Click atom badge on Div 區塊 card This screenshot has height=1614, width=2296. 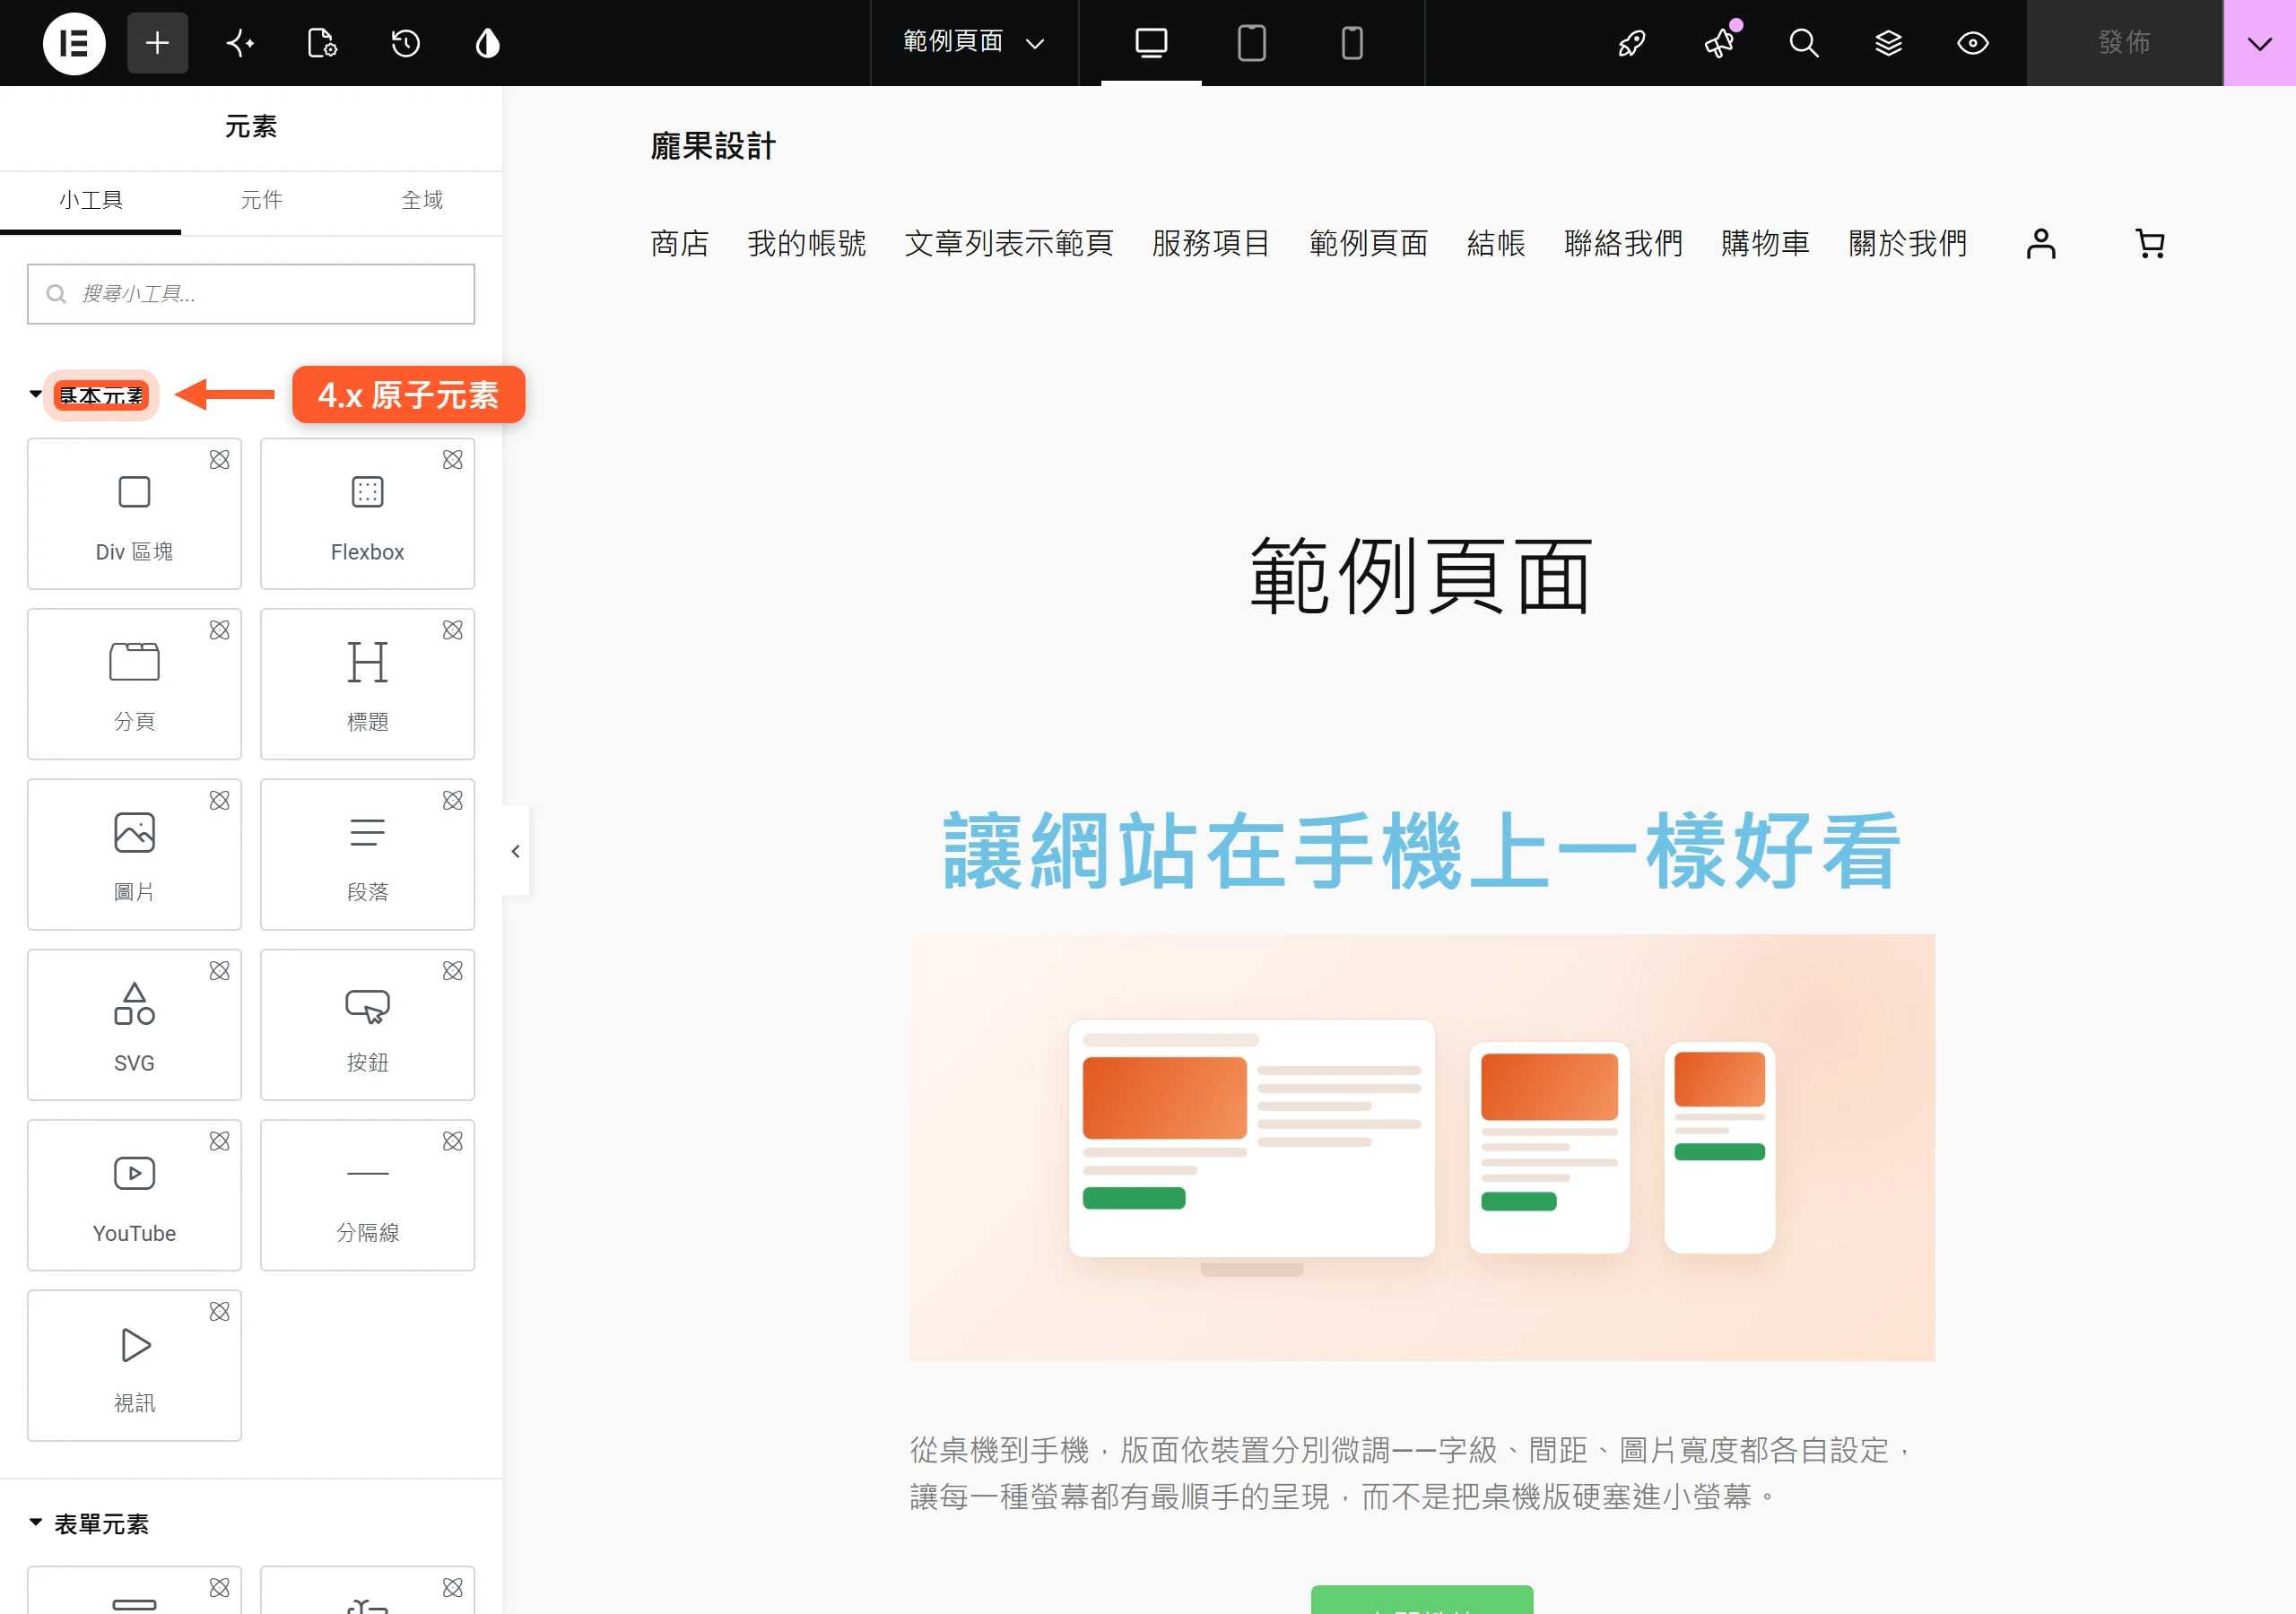[x=219, y=460]
